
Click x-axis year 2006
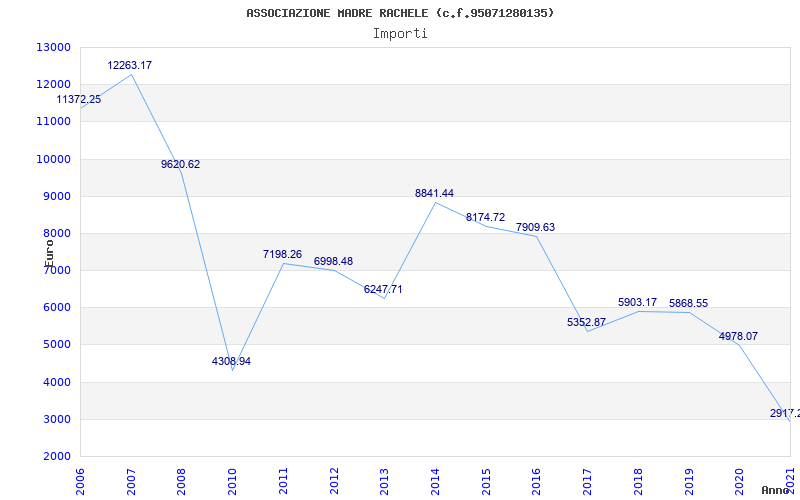pos(80,482)
